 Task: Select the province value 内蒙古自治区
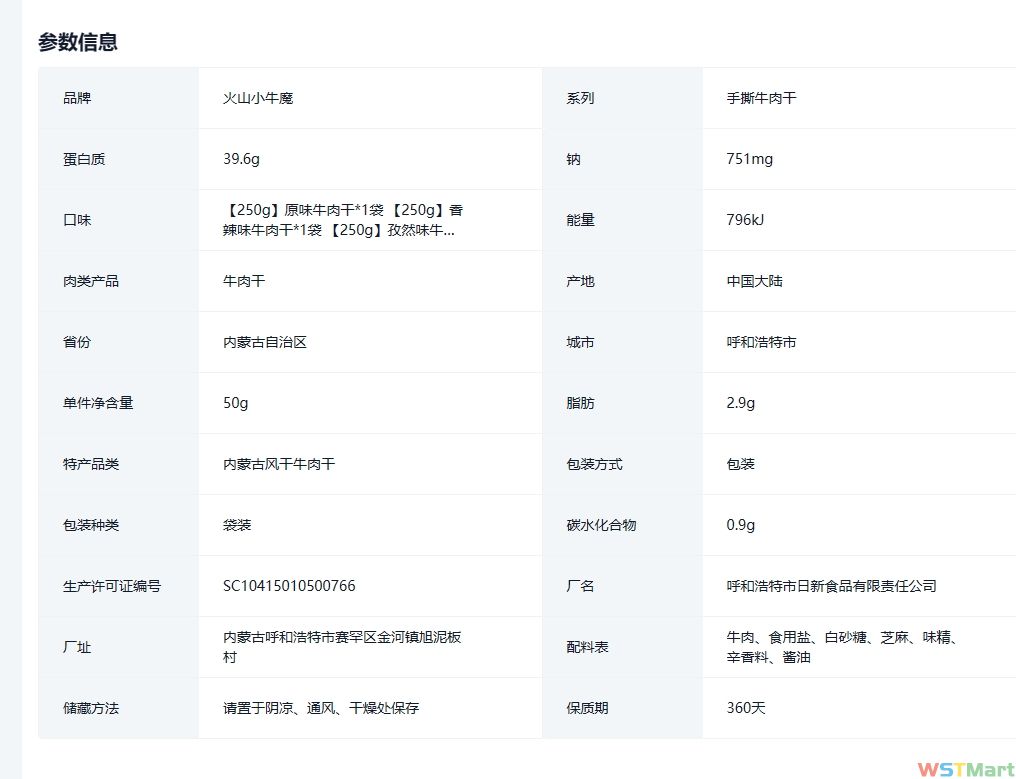click(264, 342)
